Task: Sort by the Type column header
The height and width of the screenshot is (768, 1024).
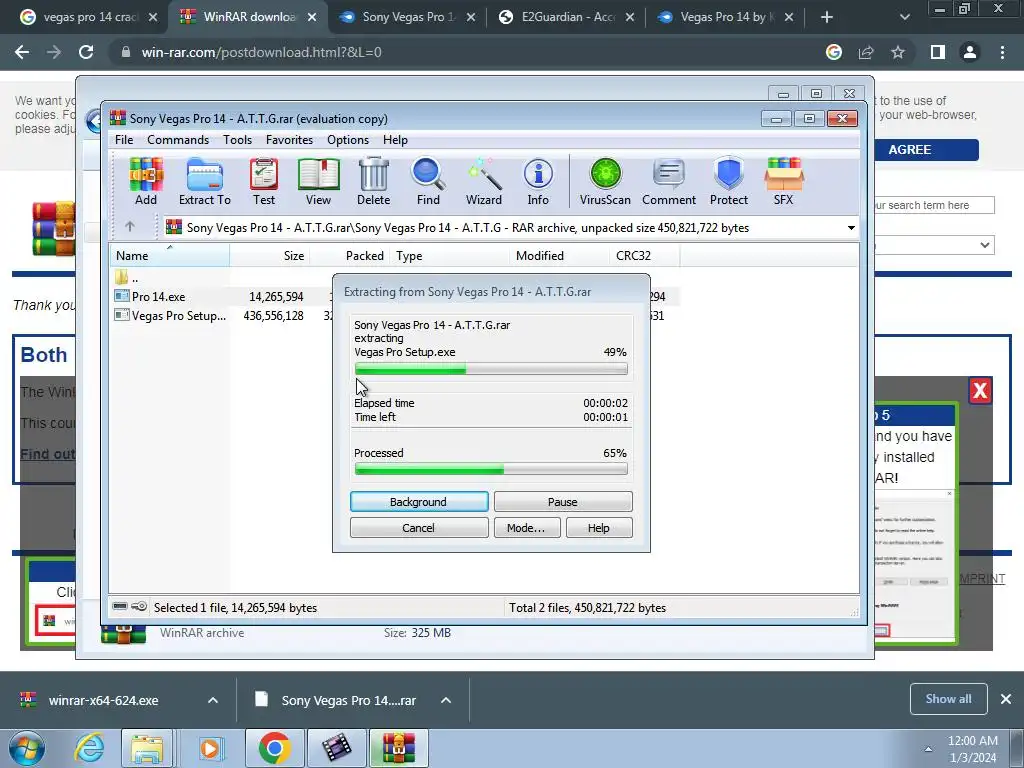Action: pyautogui.click(x=449, y=256)
